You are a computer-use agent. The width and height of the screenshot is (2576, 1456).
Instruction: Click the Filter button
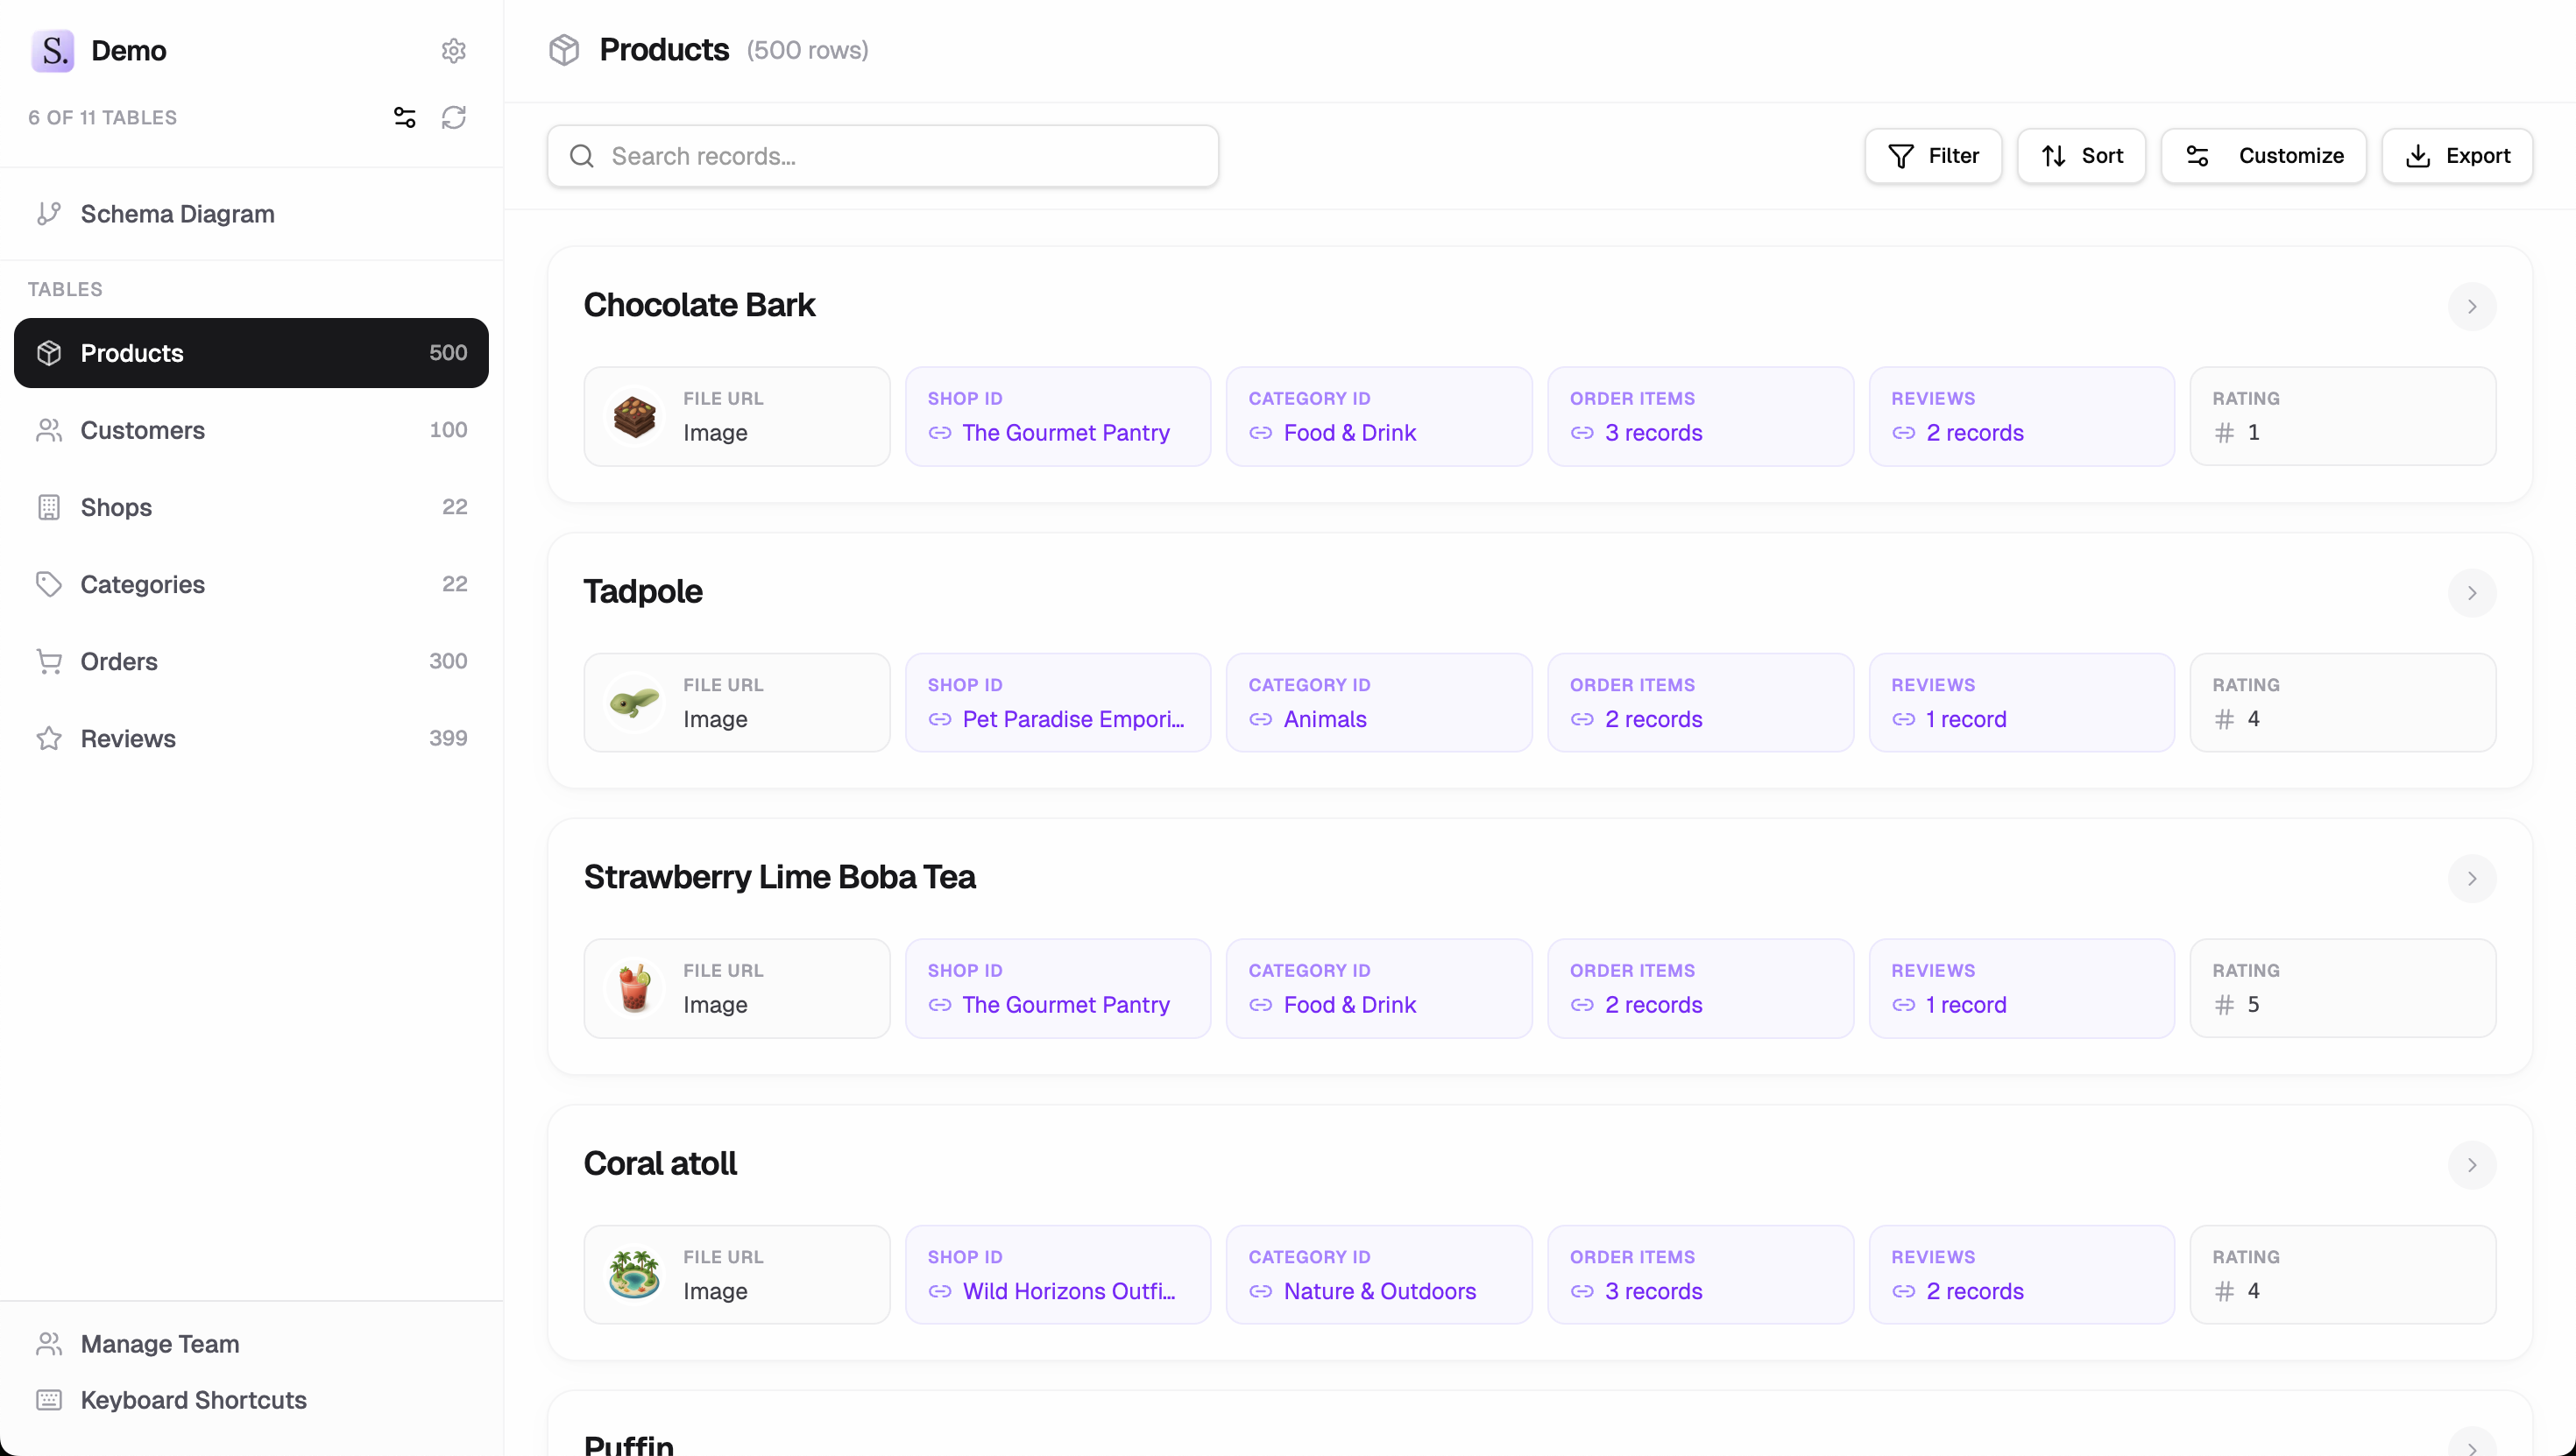[x=1932, y=156]
